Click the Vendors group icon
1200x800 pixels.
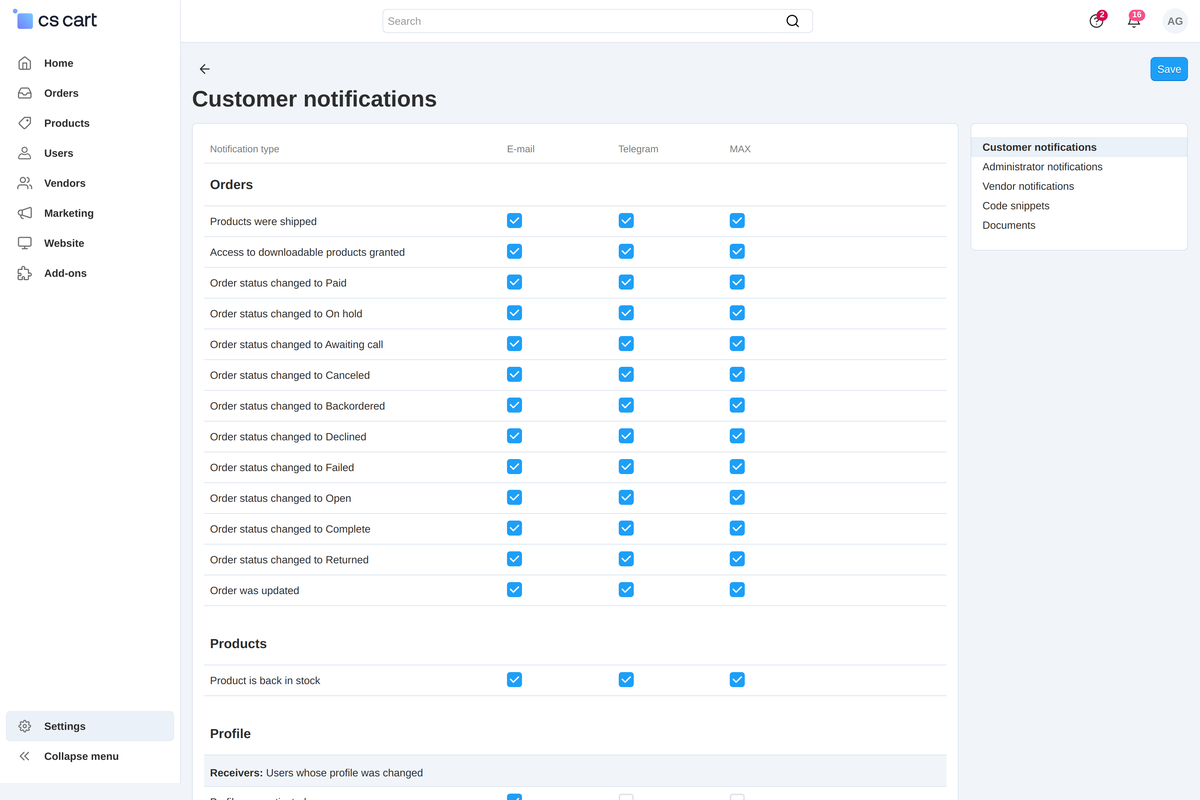25,183
